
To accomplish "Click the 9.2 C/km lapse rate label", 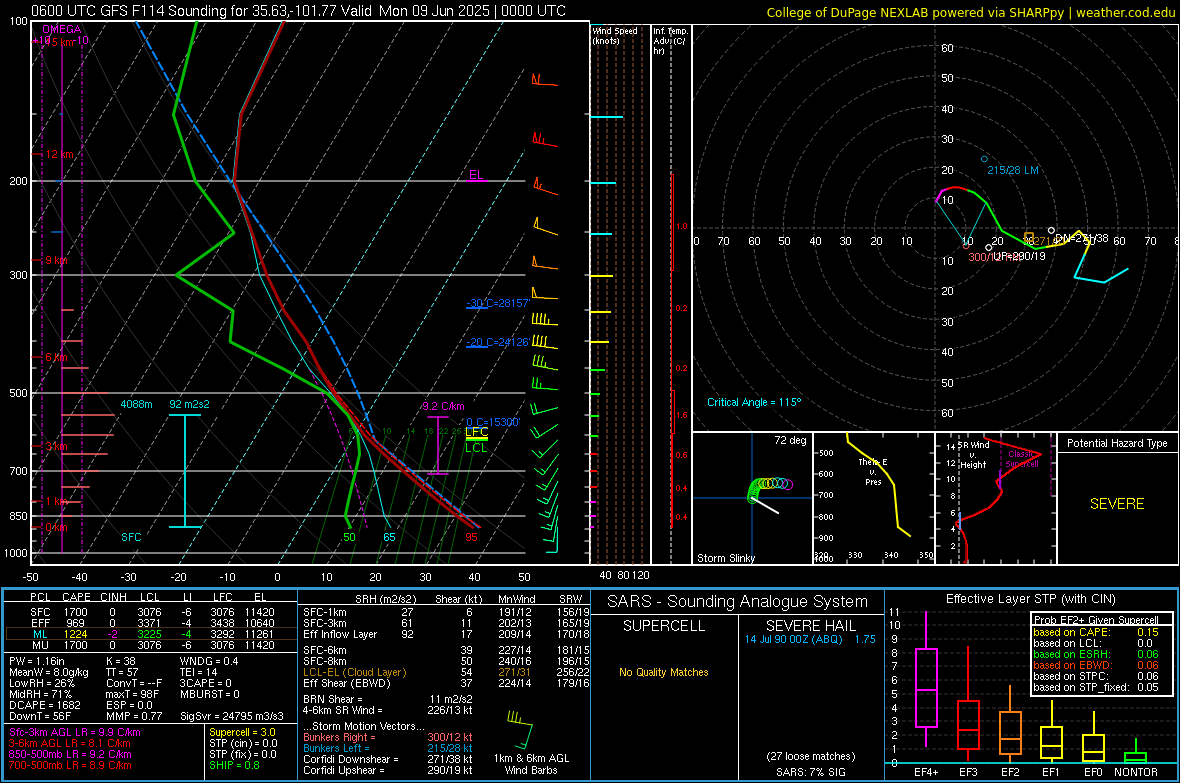I will 443,406.
